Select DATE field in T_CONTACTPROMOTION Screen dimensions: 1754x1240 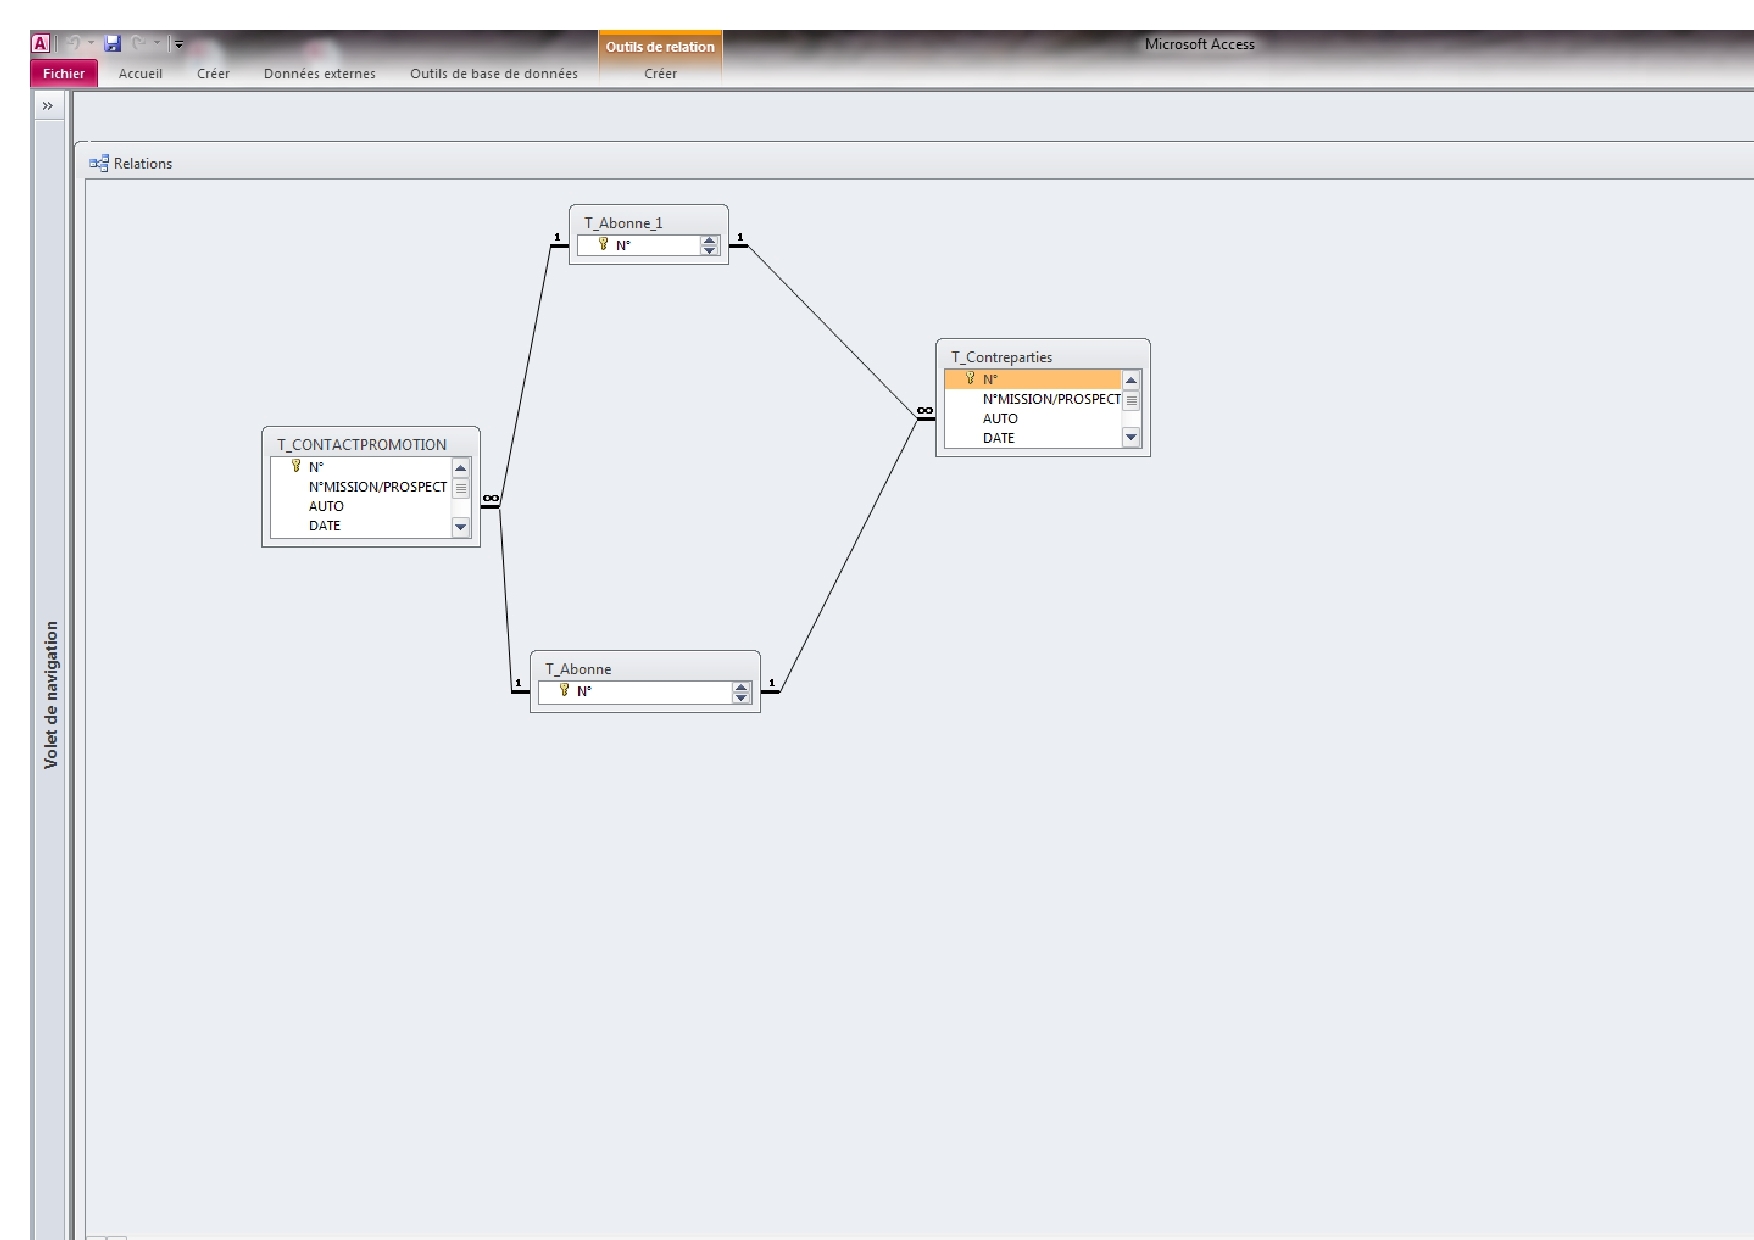tap(361, 526)
